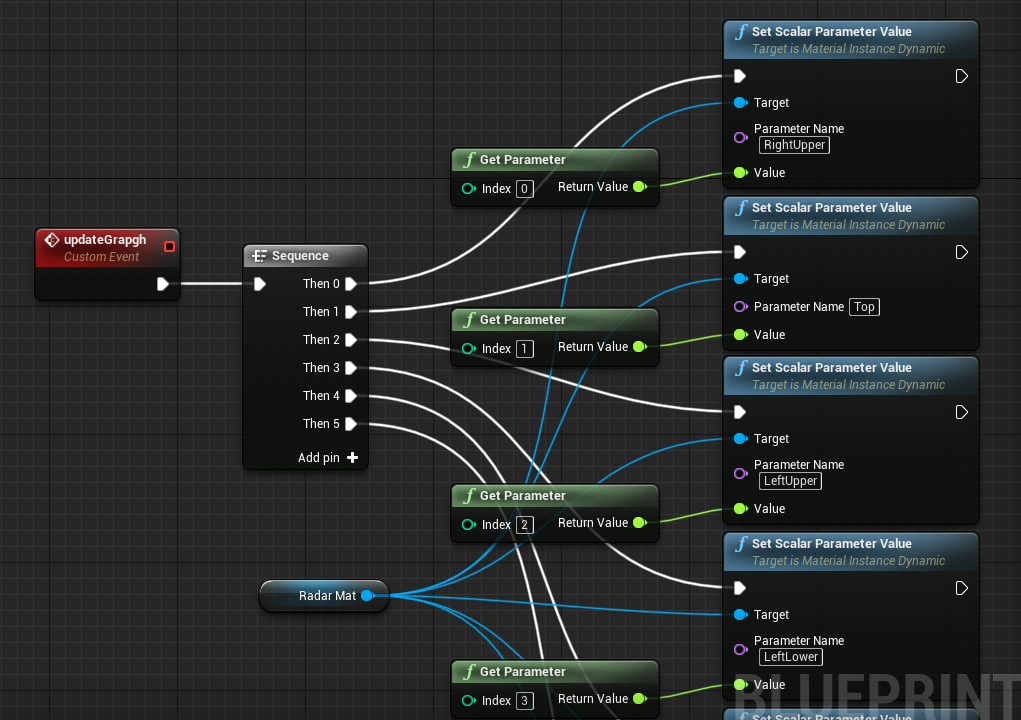Click the Then 3 output pin
This screenshot has height=720, width=1021.
point(351,368)
